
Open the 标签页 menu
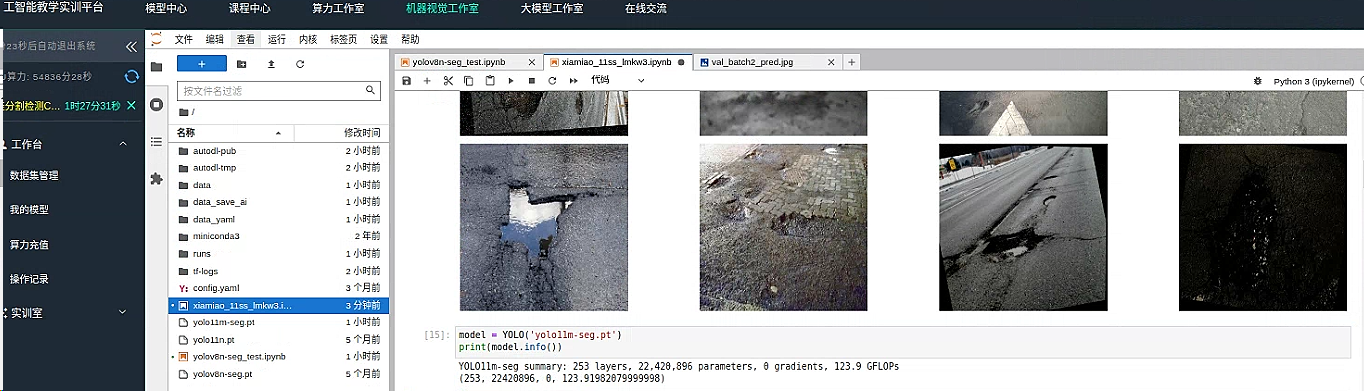(x=344, y=40)
